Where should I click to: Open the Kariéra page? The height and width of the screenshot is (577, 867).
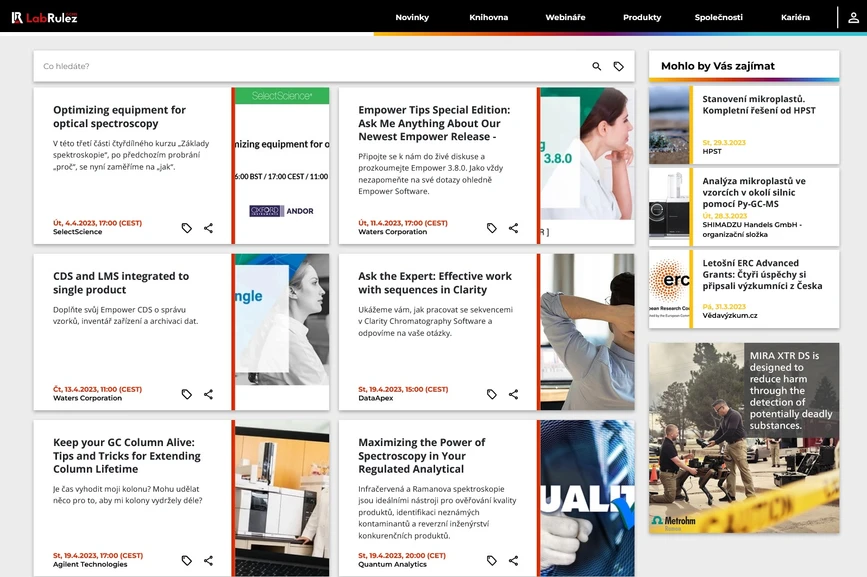pos(795,17)
